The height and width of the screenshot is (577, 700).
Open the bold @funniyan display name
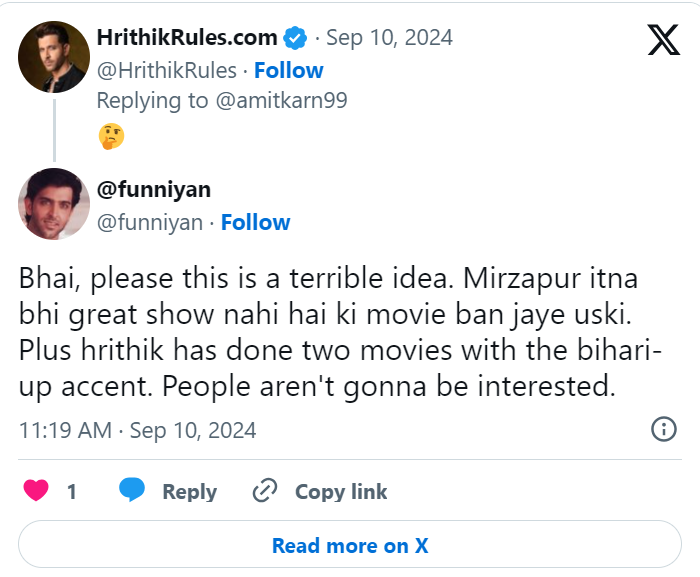[x=154, y=190]
